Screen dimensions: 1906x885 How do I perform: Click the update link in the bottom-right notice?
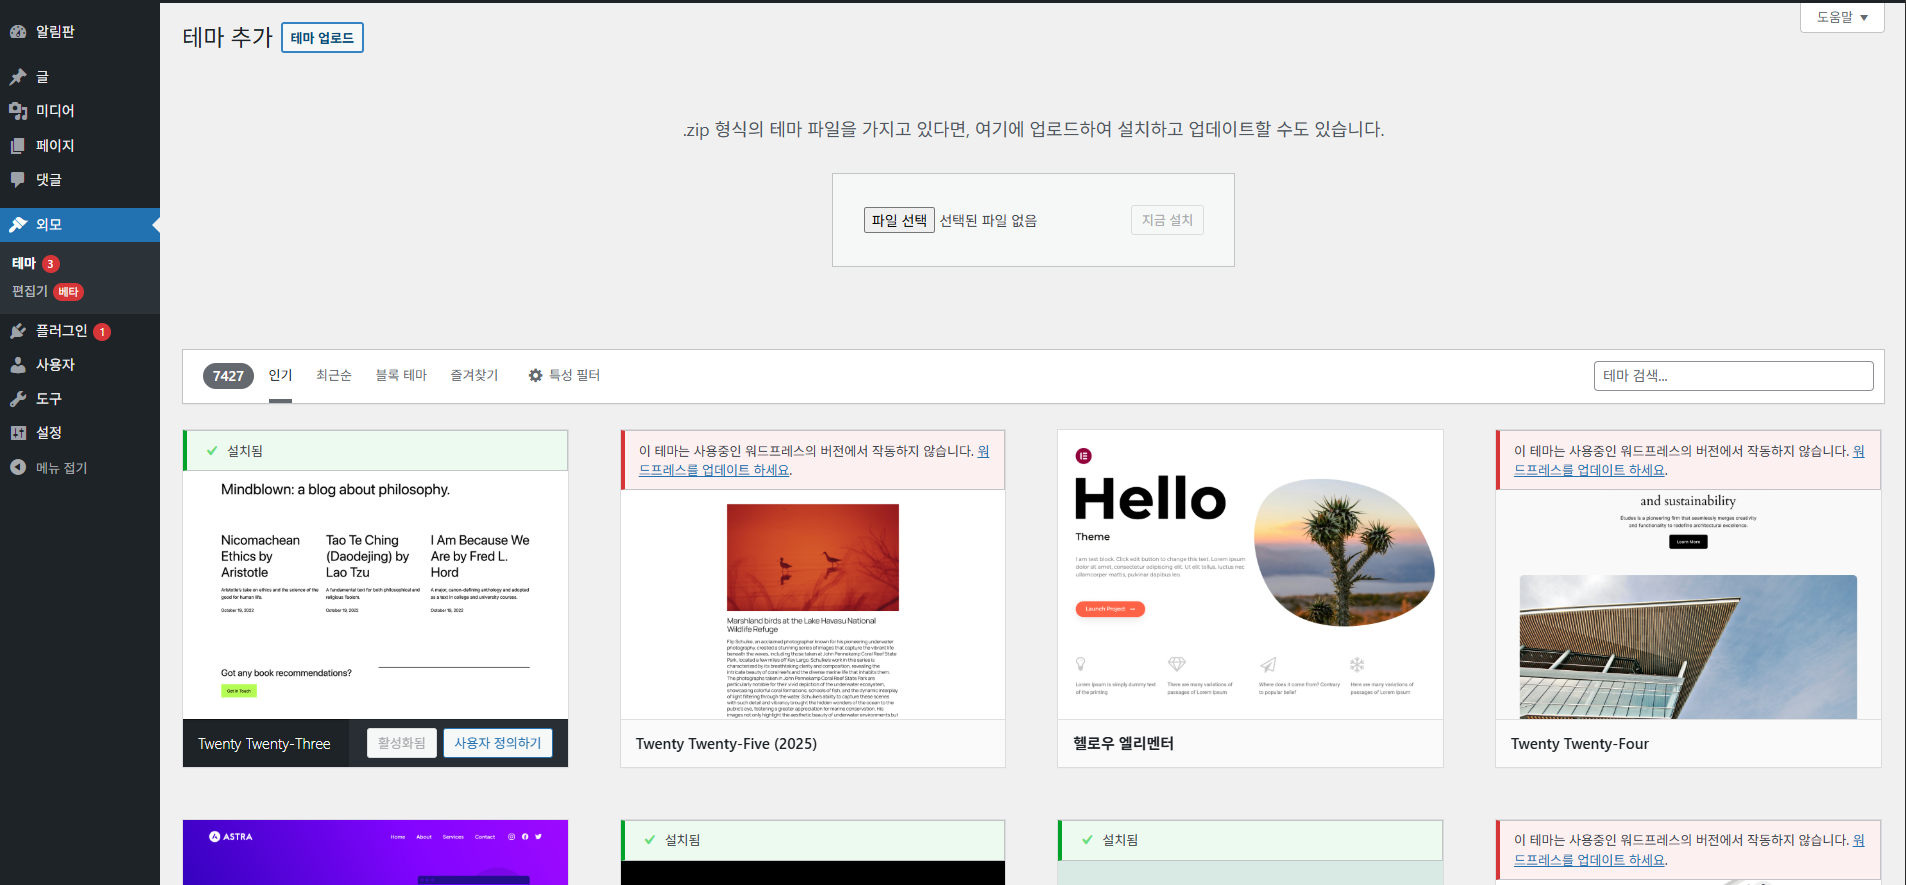click(x=1590, y=860)
